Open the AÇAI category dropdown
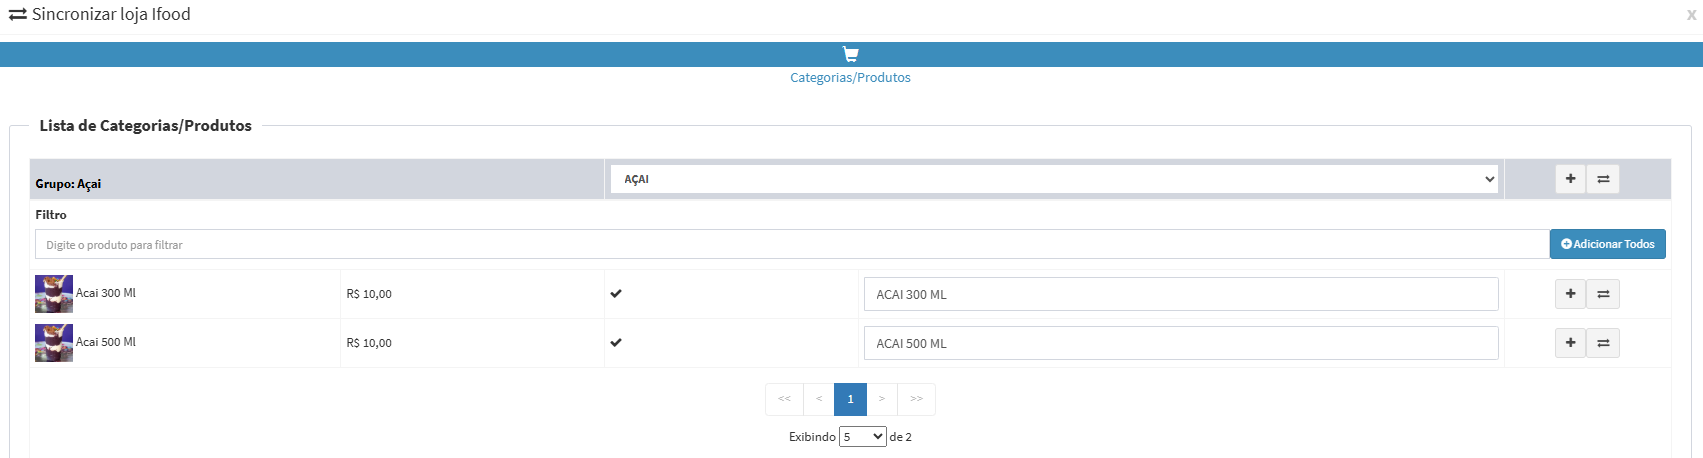Image resolution: width=1703 pixels, height=458 pixels. (1054, 179)
